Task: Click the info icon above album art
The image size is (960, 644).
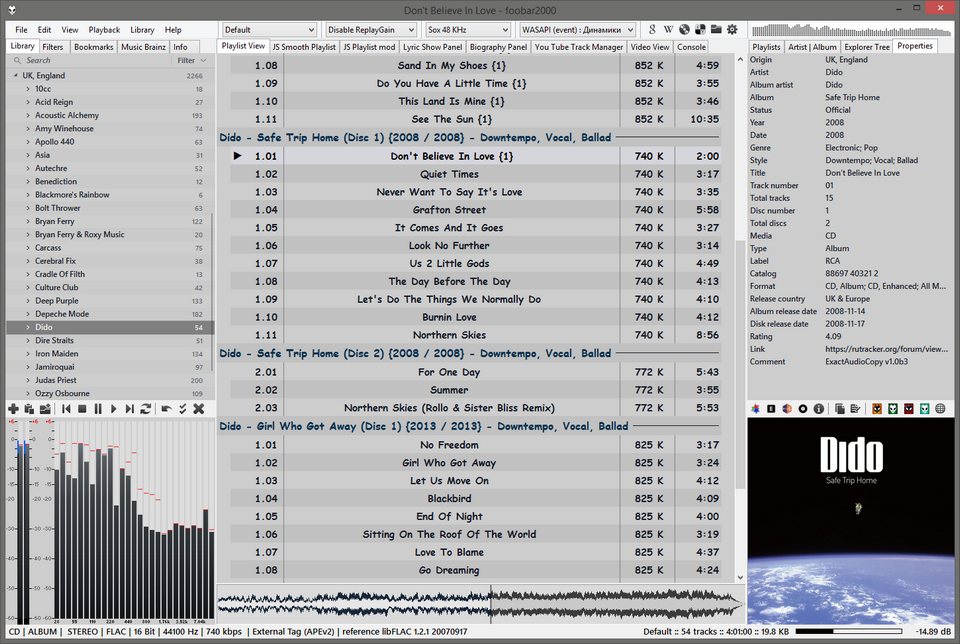Action: pos(819,408)
